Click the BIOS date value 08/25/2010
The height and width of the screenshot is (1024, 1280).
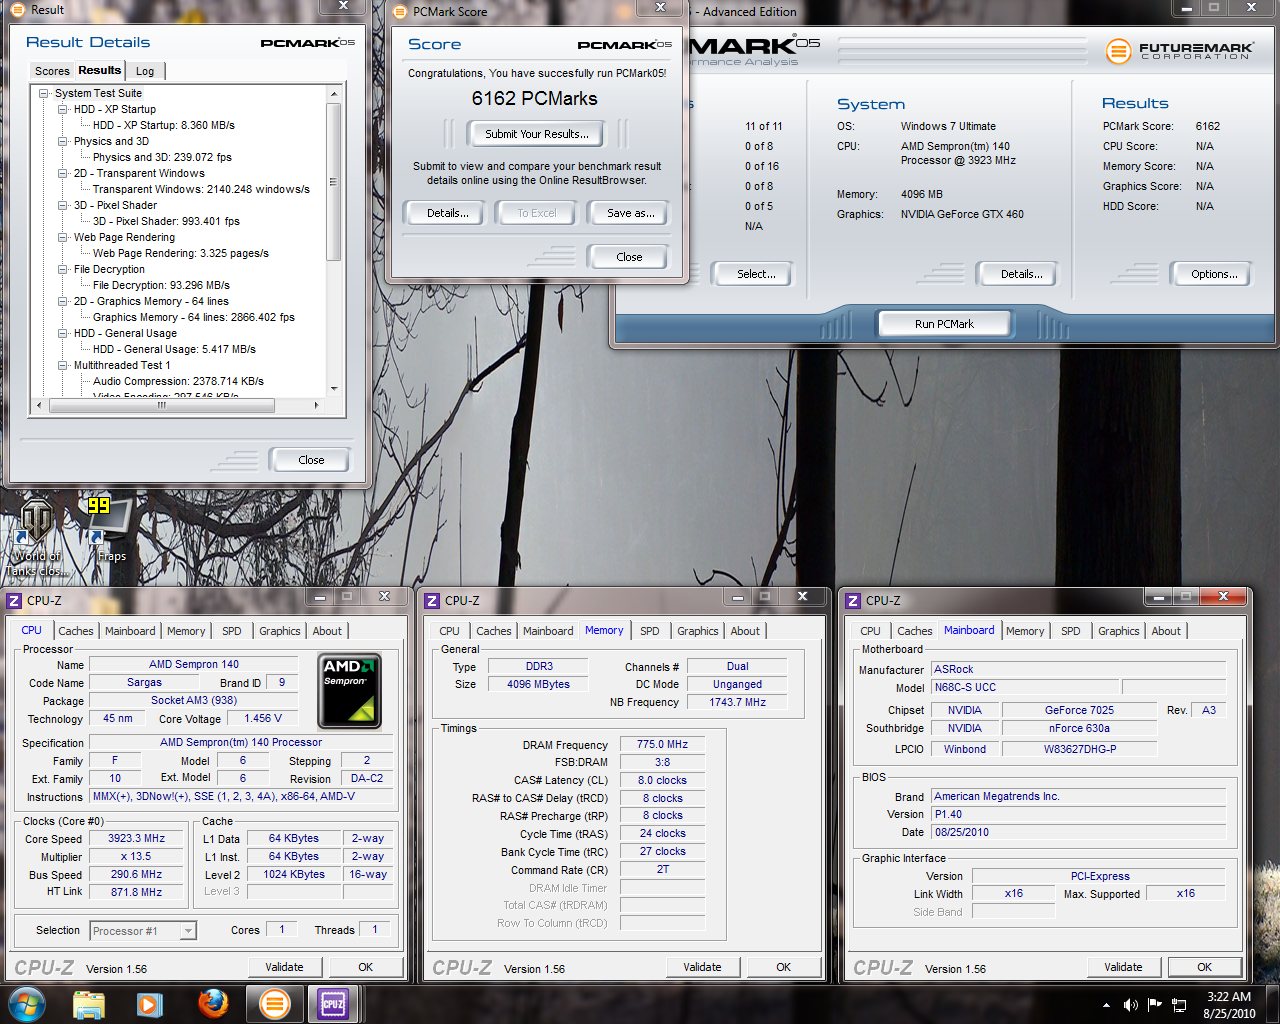click(x=1078, y=832)
